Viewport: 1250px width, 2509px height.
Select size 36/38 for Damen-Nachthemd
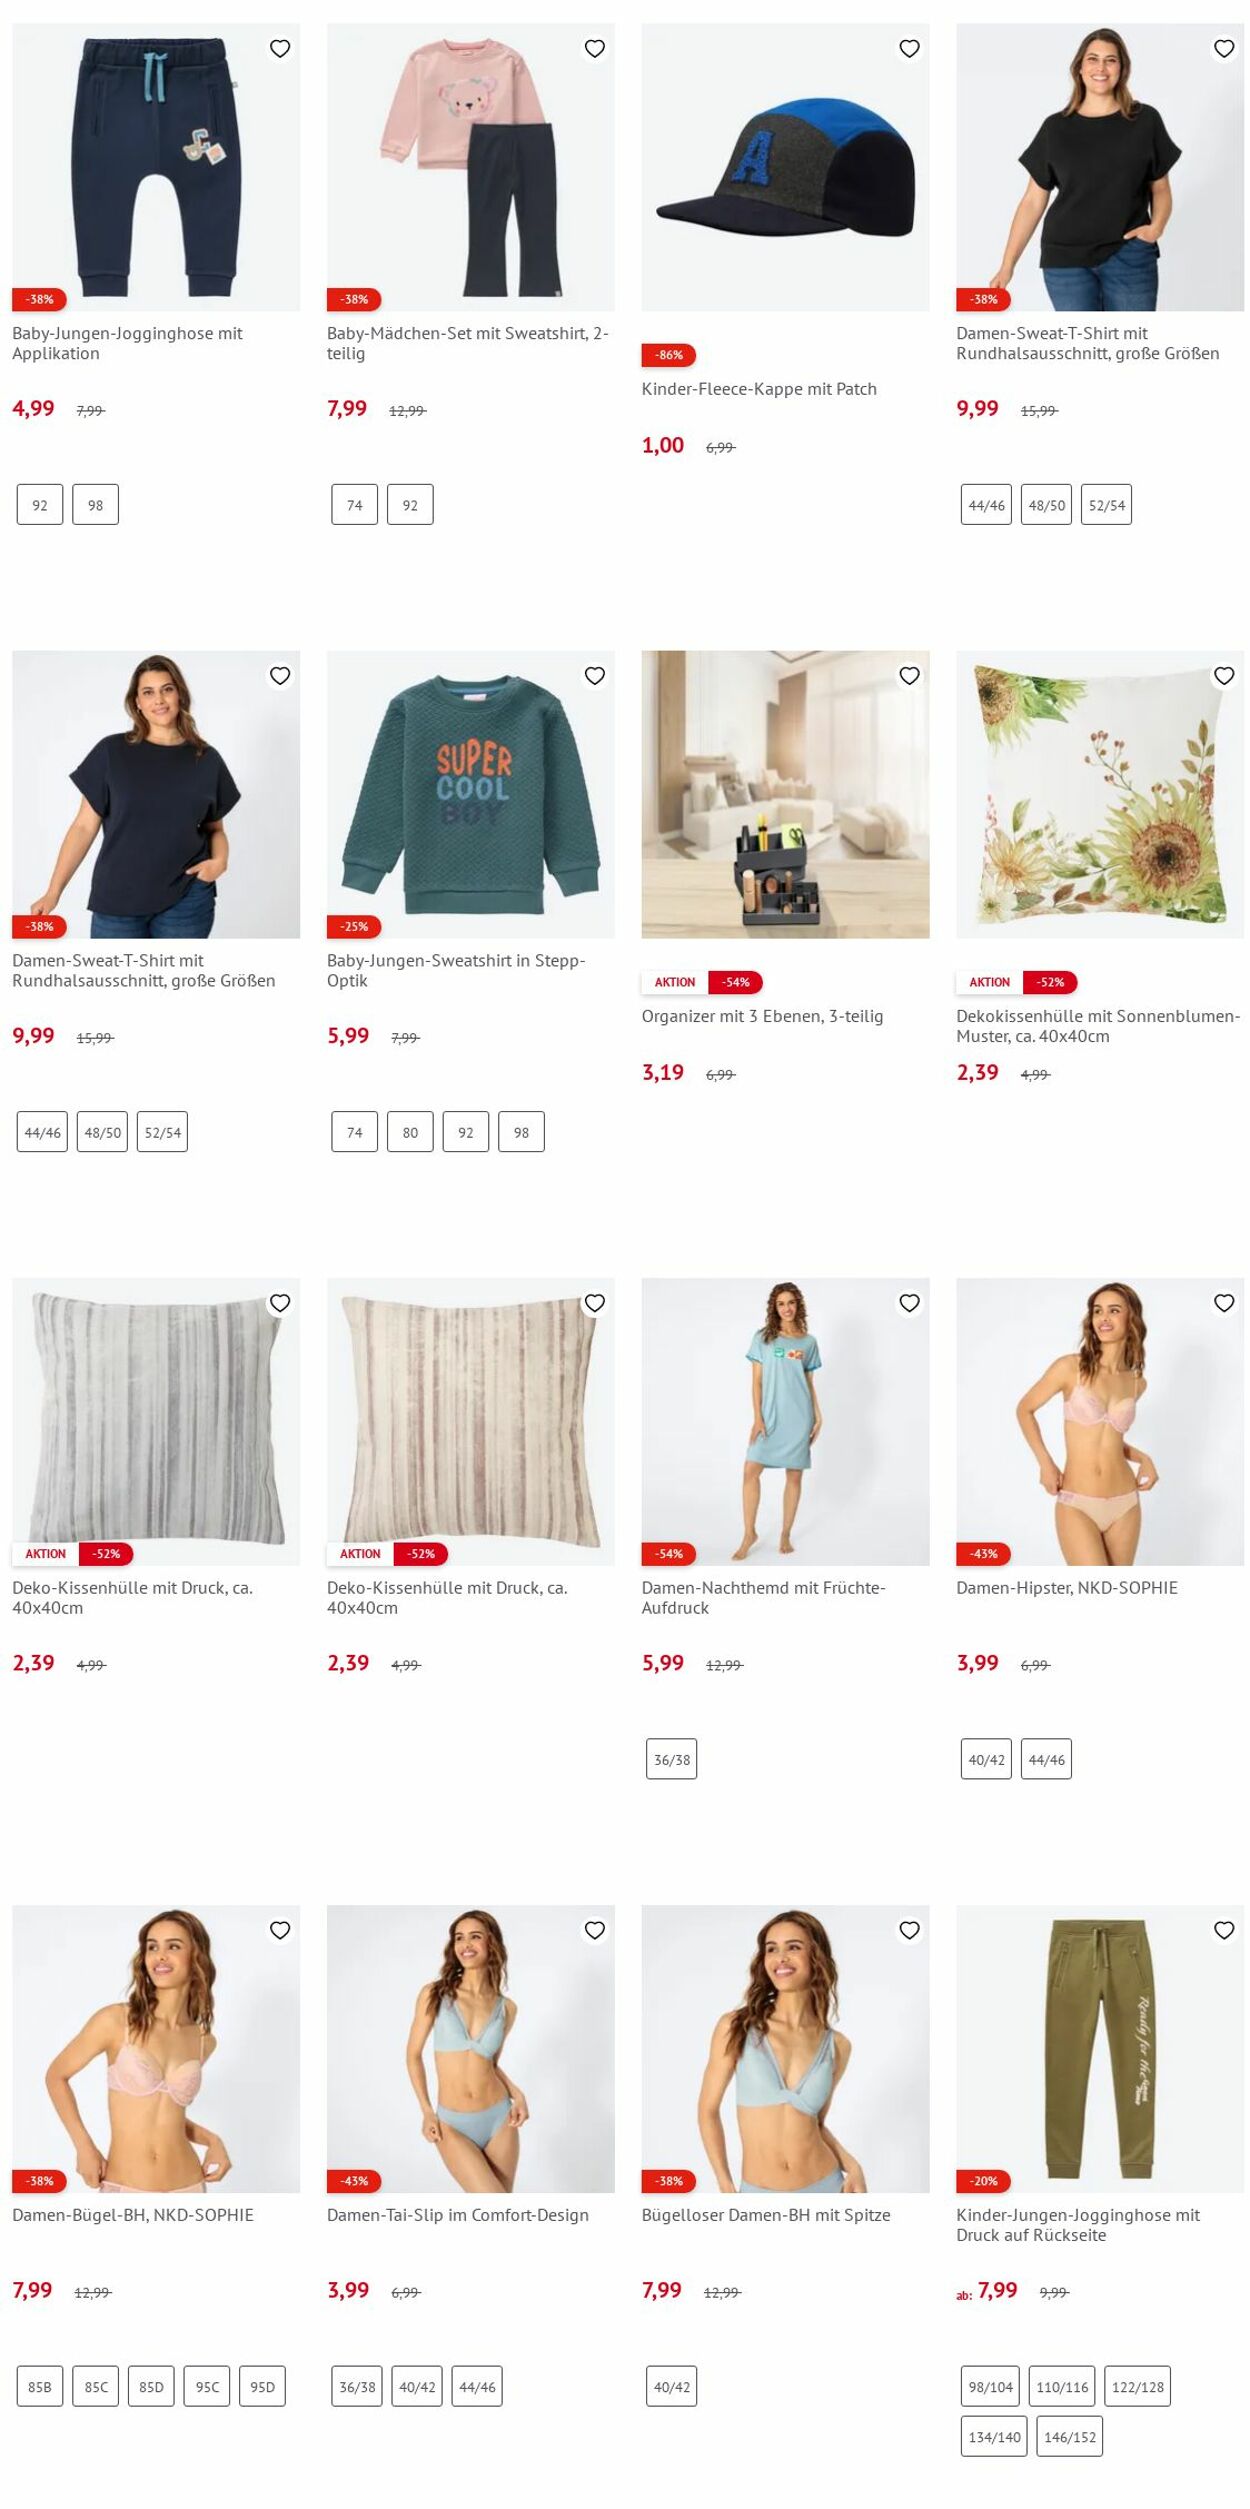coord(671,1759)
